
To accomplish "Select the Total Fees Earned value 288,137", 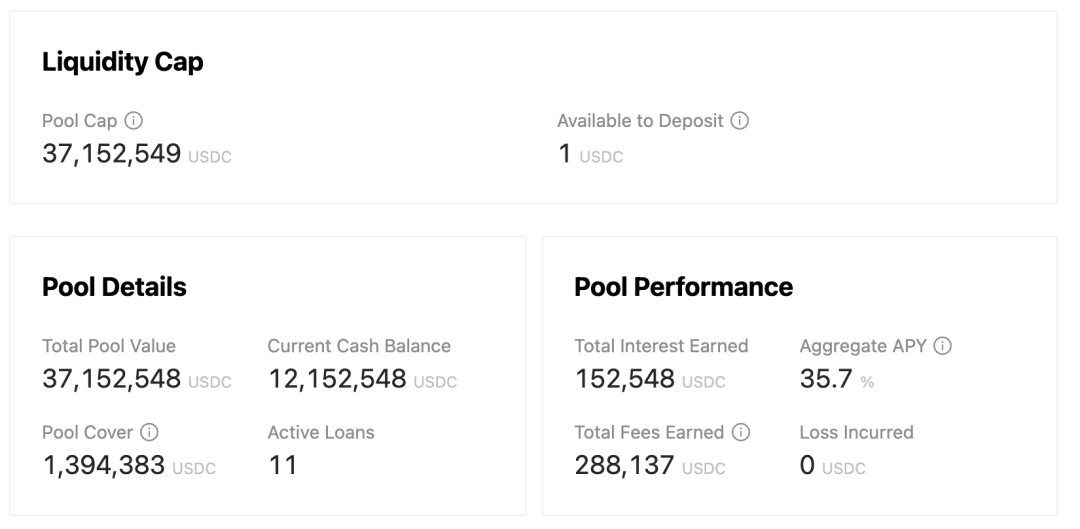I will point(625,466).
